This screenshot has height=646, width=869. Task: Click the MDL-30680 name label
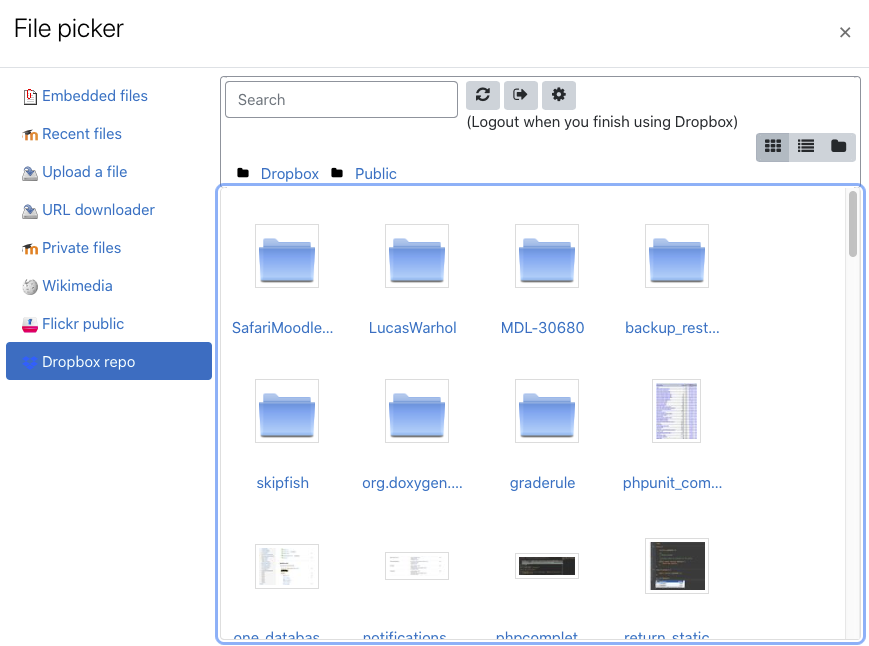[x=543, y=328]
